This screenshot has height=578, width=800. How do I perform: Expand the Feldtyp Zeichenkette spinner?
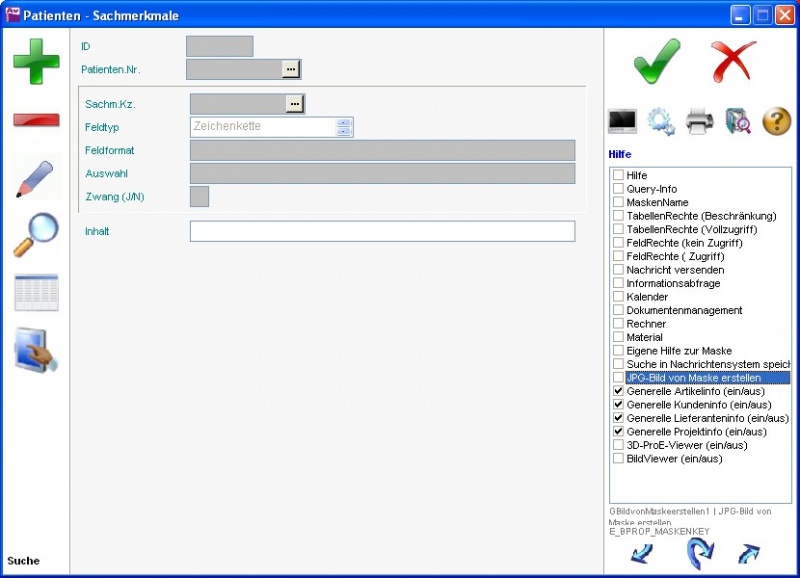point(344,127)
